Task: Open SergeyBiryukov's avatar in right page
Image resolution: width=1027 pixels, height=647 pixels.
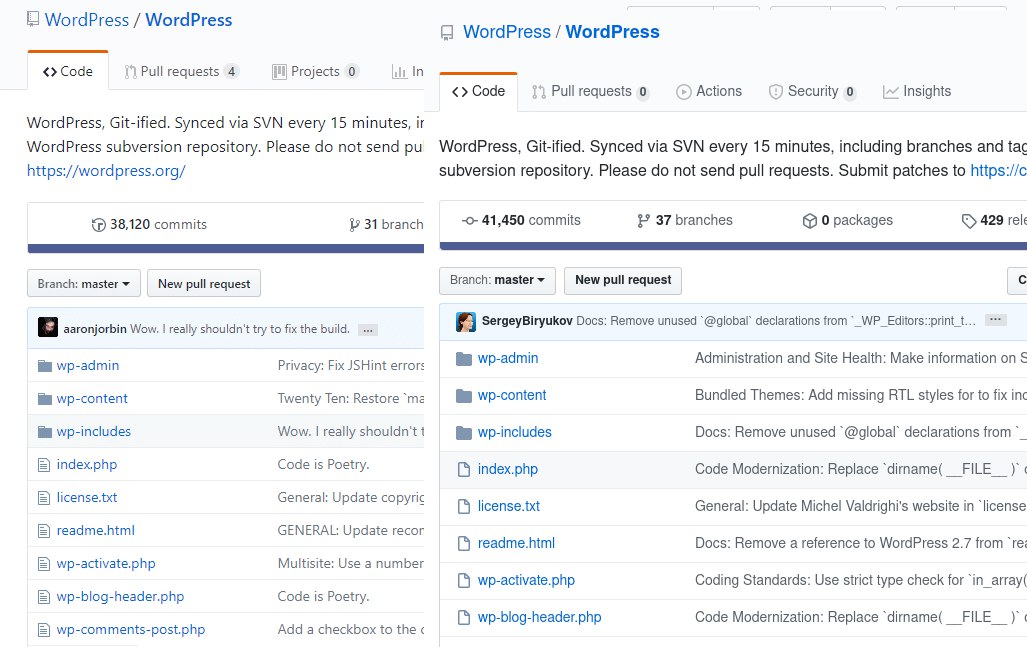Action: tap(466, 321)
